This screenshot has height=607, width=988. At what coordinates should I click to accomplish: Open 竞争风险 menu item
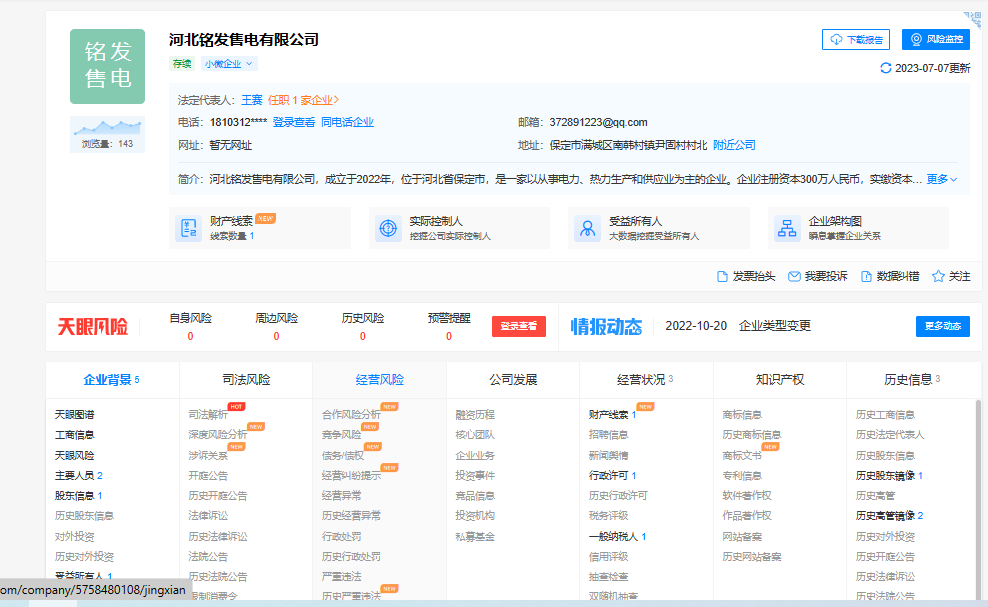[342, 435]
